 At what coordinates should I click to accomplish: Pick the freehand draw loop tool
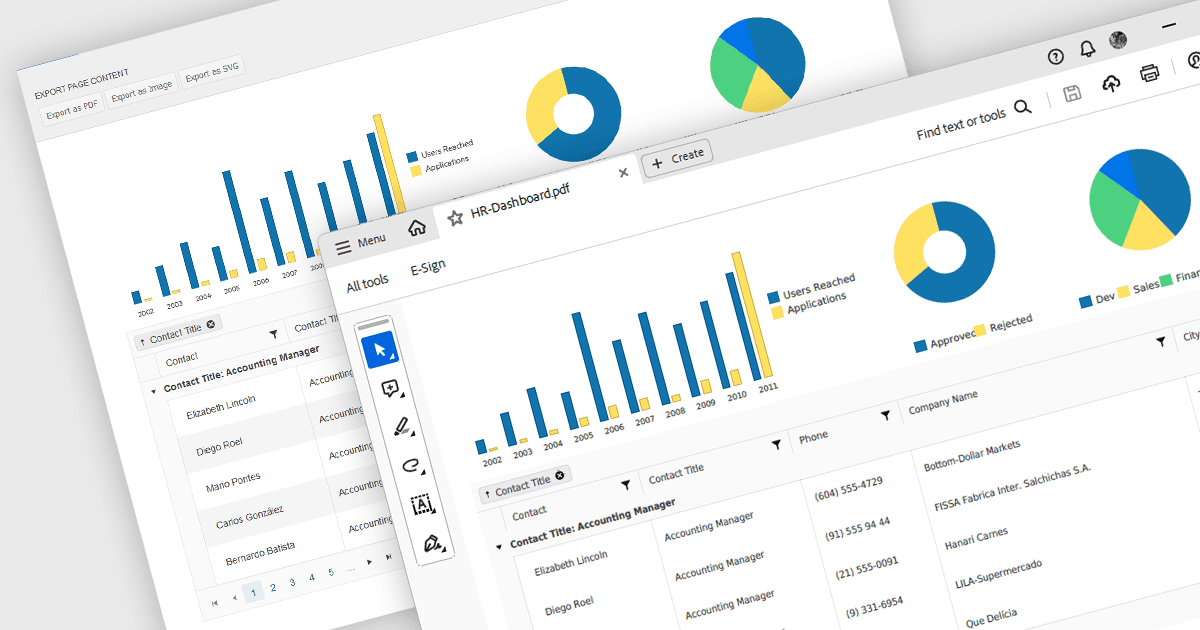pos(411,465)
